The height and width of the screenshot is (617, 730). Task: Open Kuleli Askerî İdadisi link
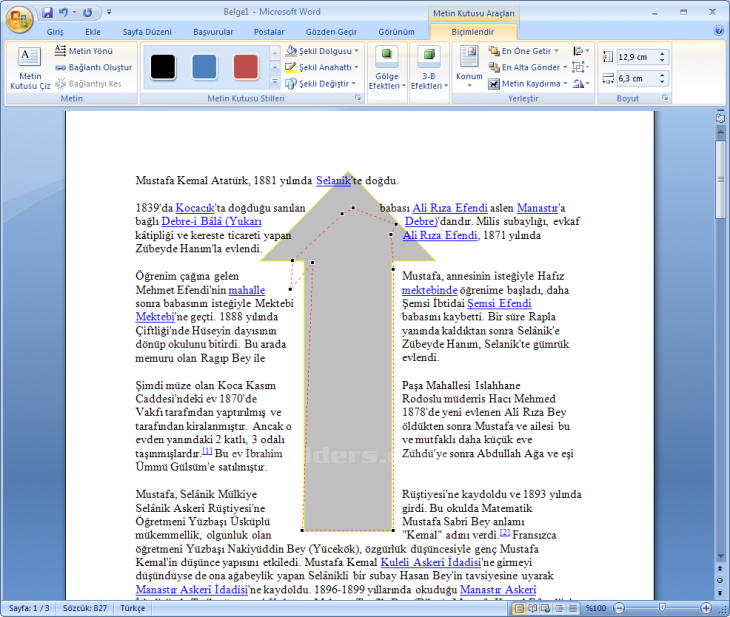point(431,563)
